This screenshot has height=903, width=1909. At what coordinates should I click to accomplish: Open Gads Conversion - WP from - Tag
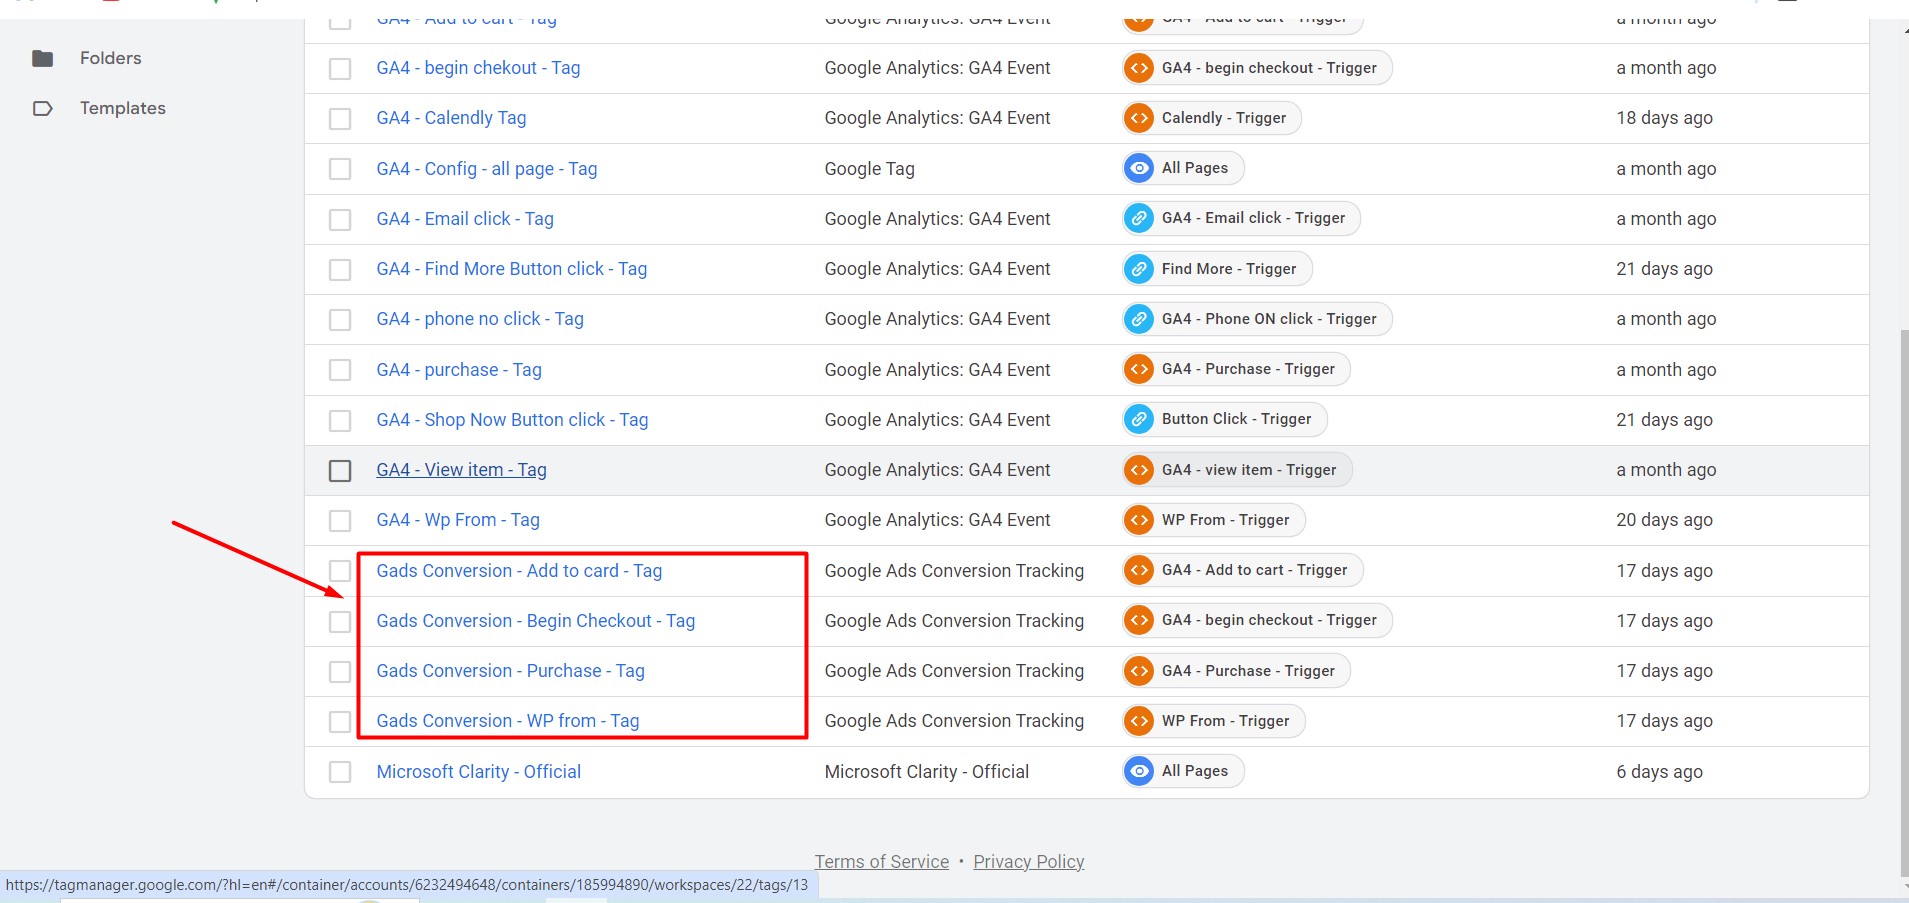508,721
